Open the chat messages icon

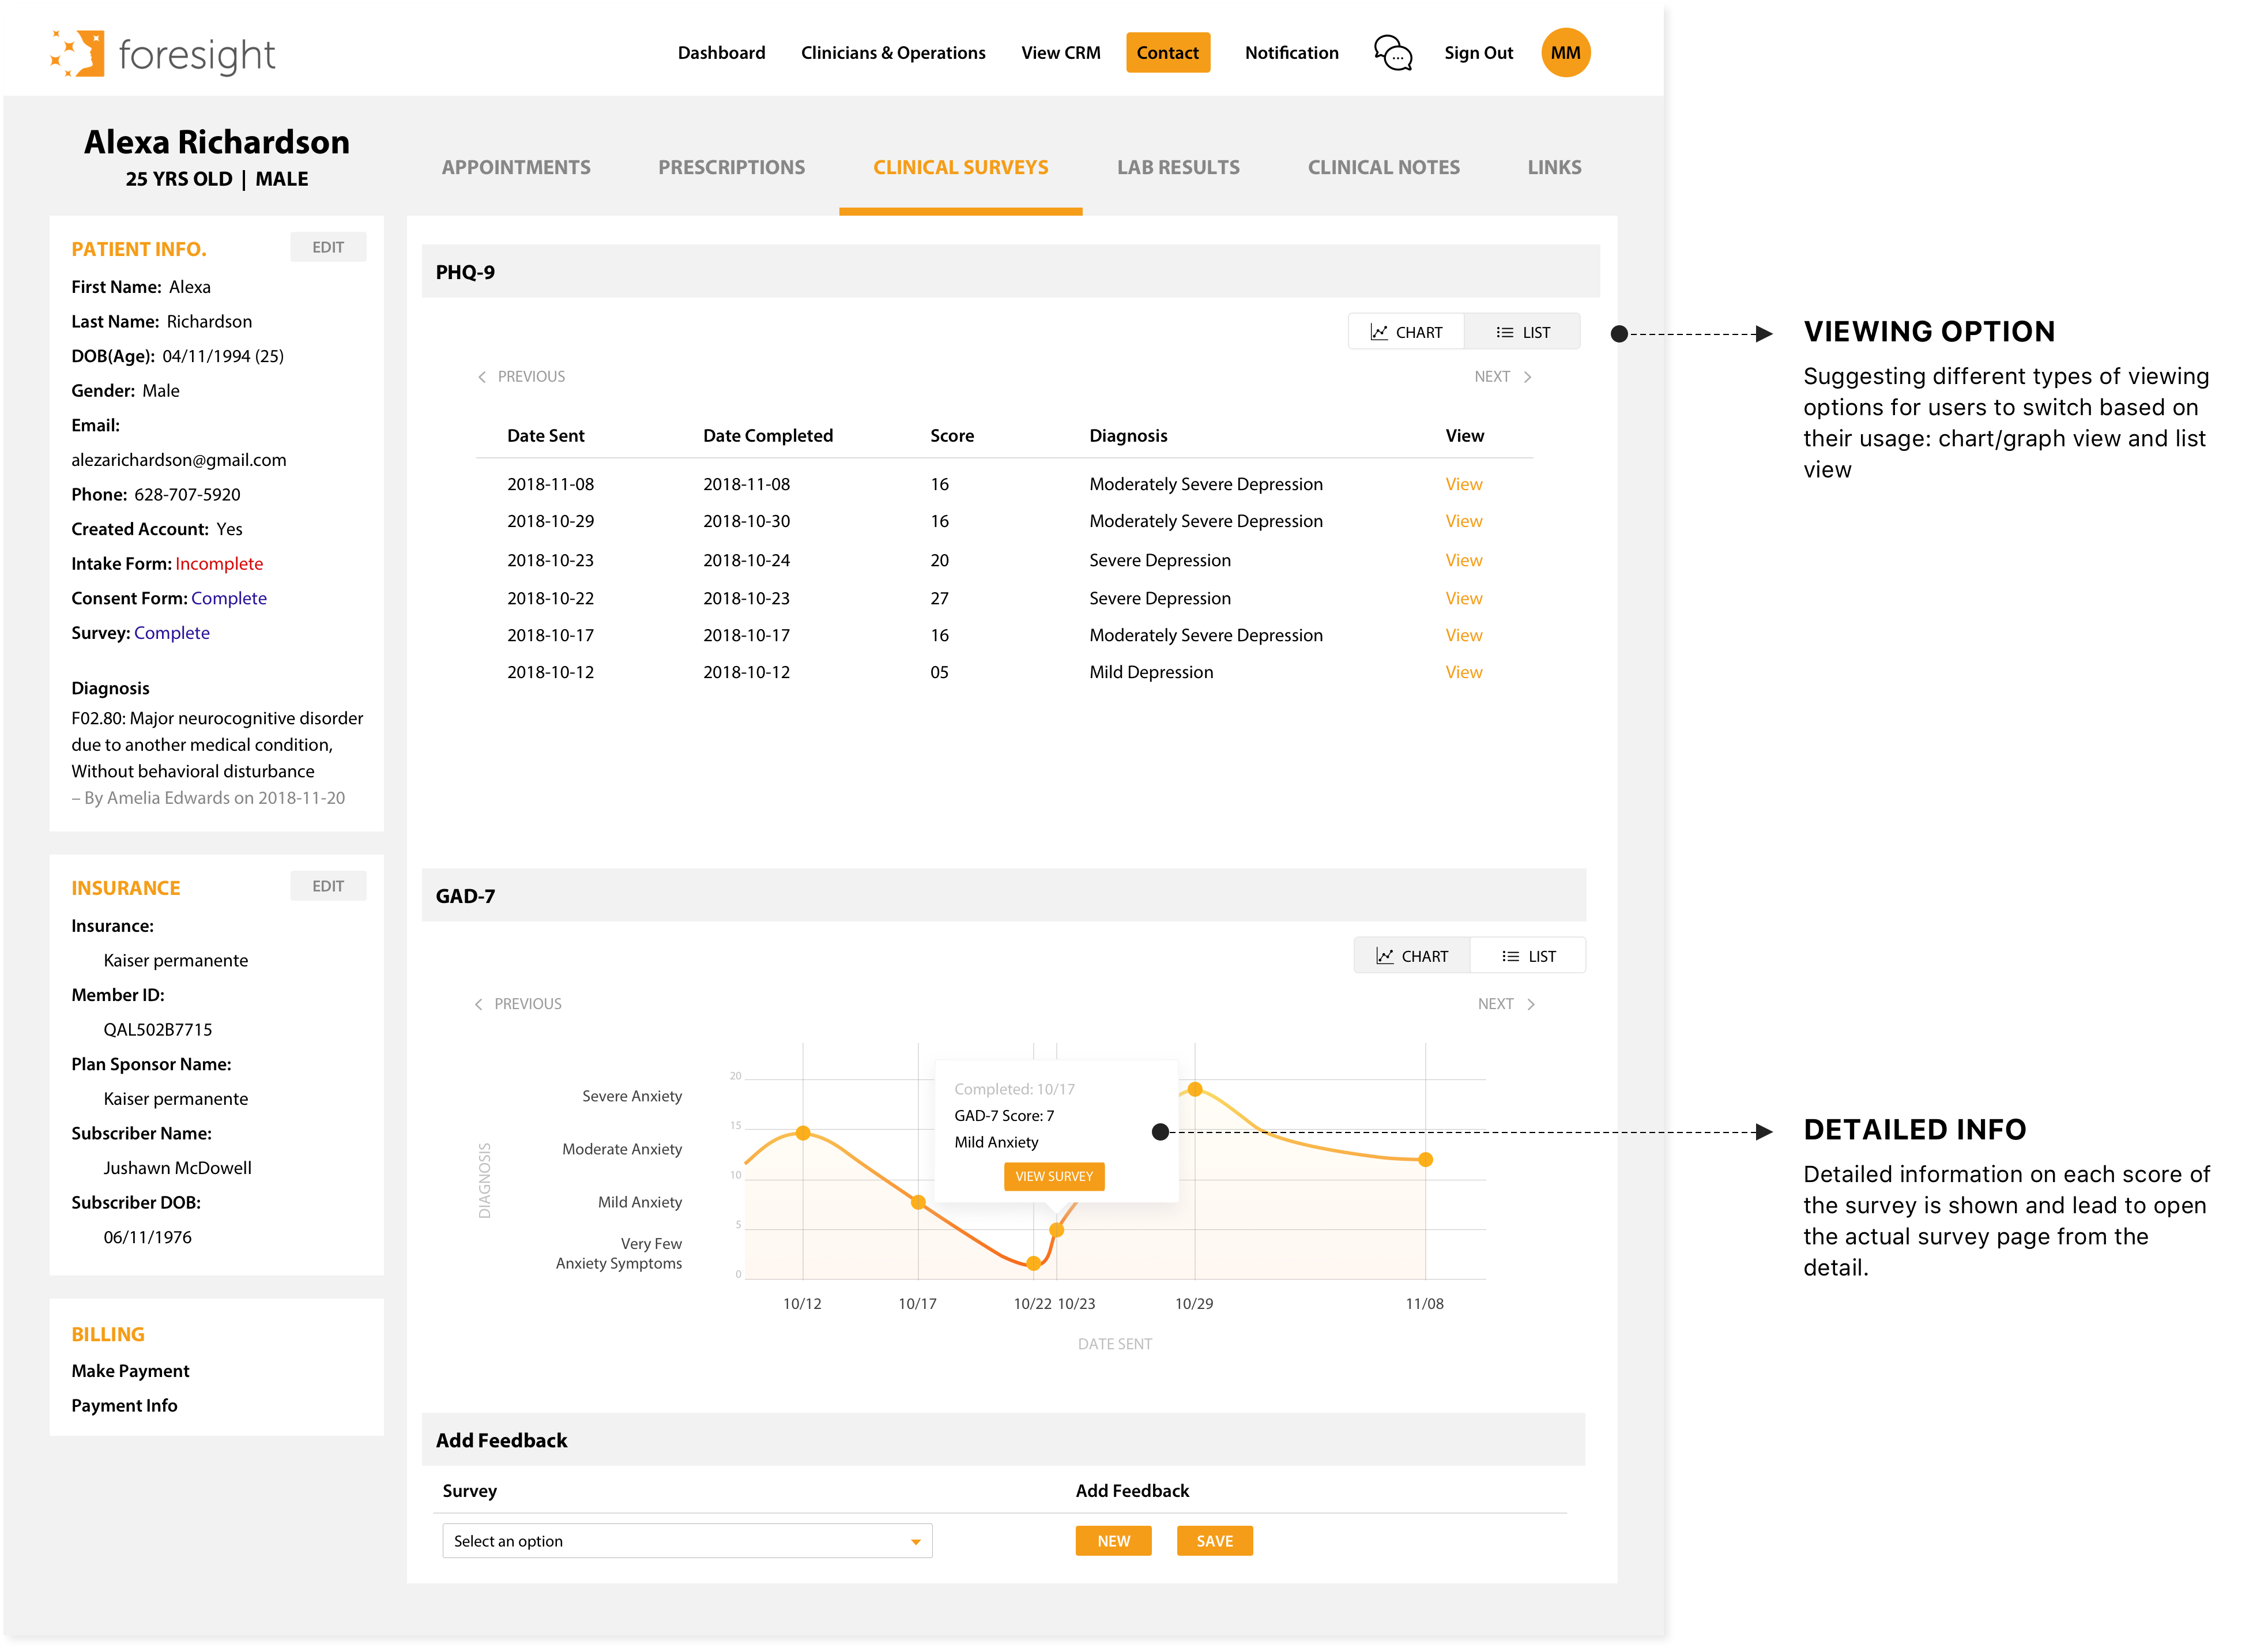tap(1392, 53)
